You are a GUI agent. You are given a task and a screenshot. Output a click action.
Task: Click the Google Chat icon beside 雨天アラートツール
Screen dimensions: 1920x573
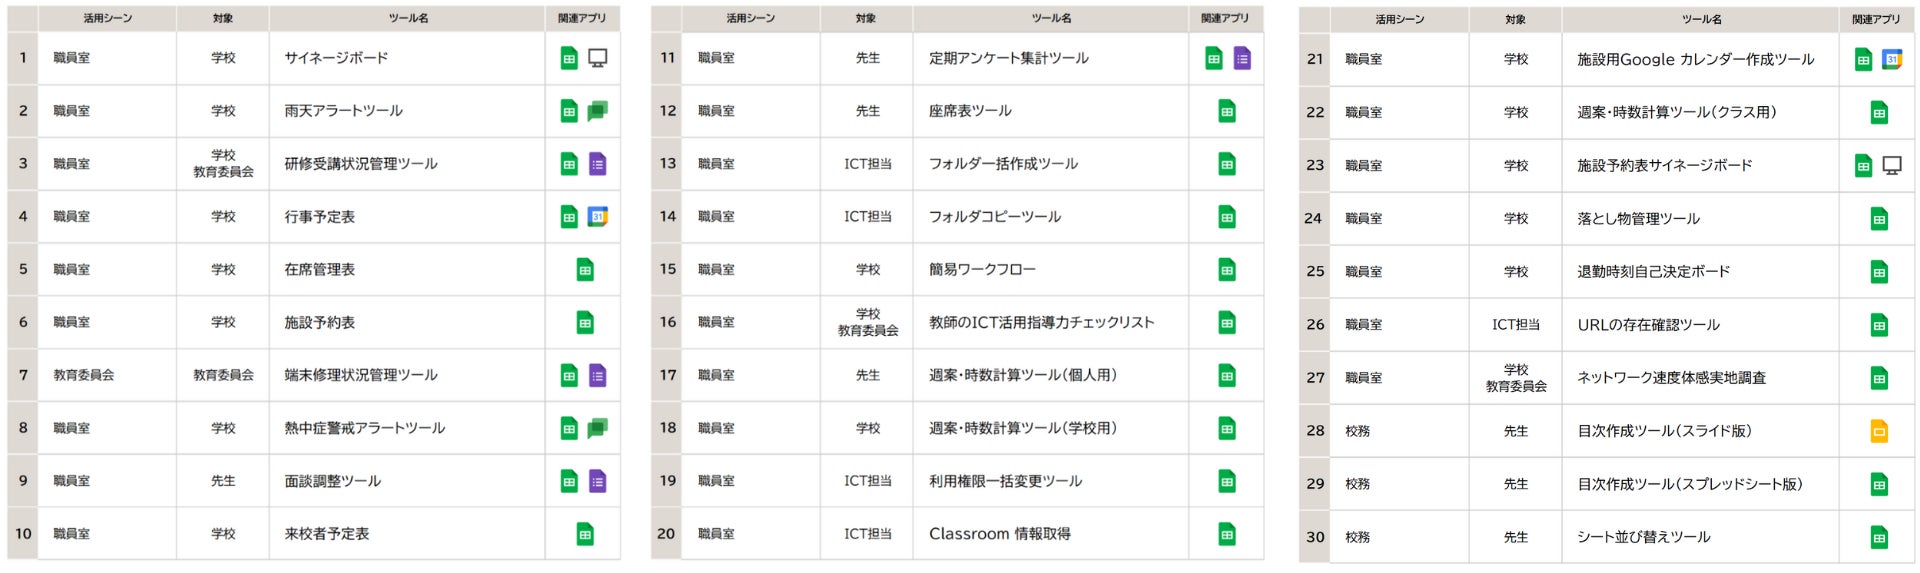coord(597,111)
